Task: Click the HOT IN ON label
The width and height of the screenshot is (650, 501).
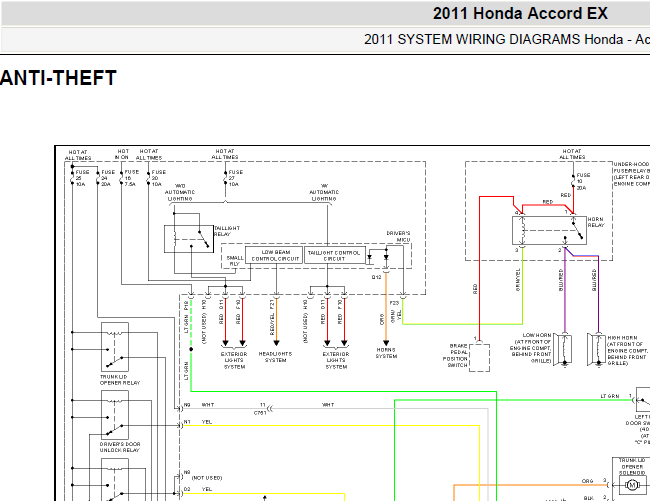Action: coord(123,154)
